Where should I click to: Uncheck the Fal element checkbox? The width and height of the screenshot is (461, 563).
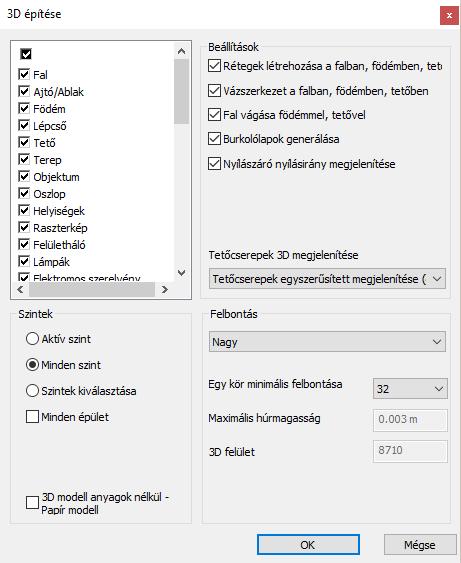pos(24,74)
